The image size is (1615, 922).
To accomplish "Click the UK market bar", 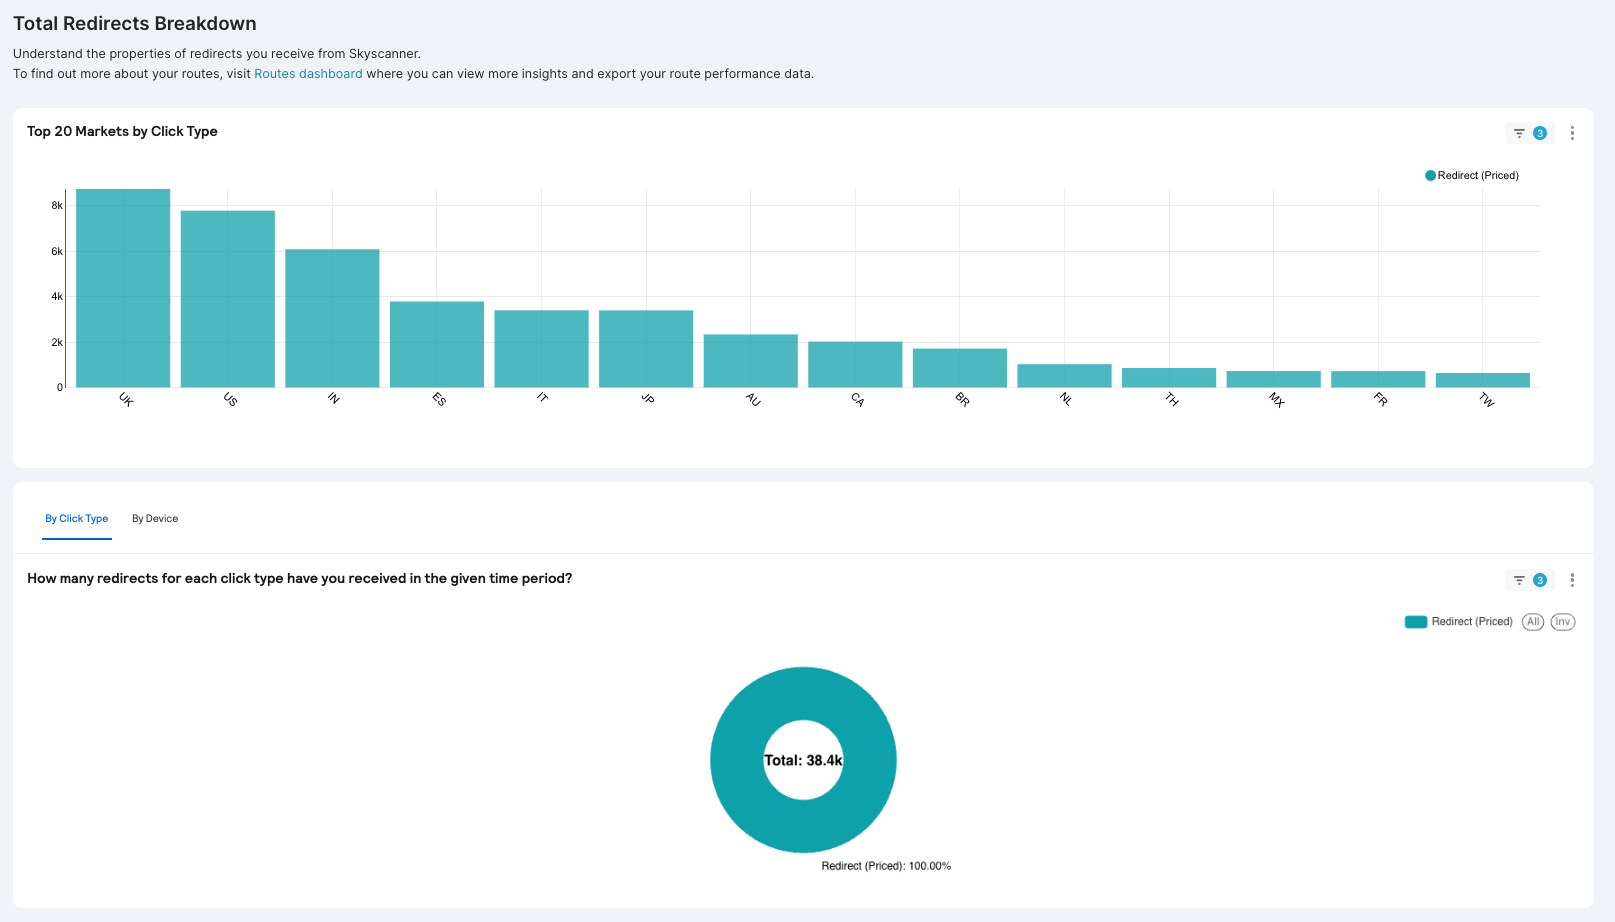I will (x=123, y=288).
